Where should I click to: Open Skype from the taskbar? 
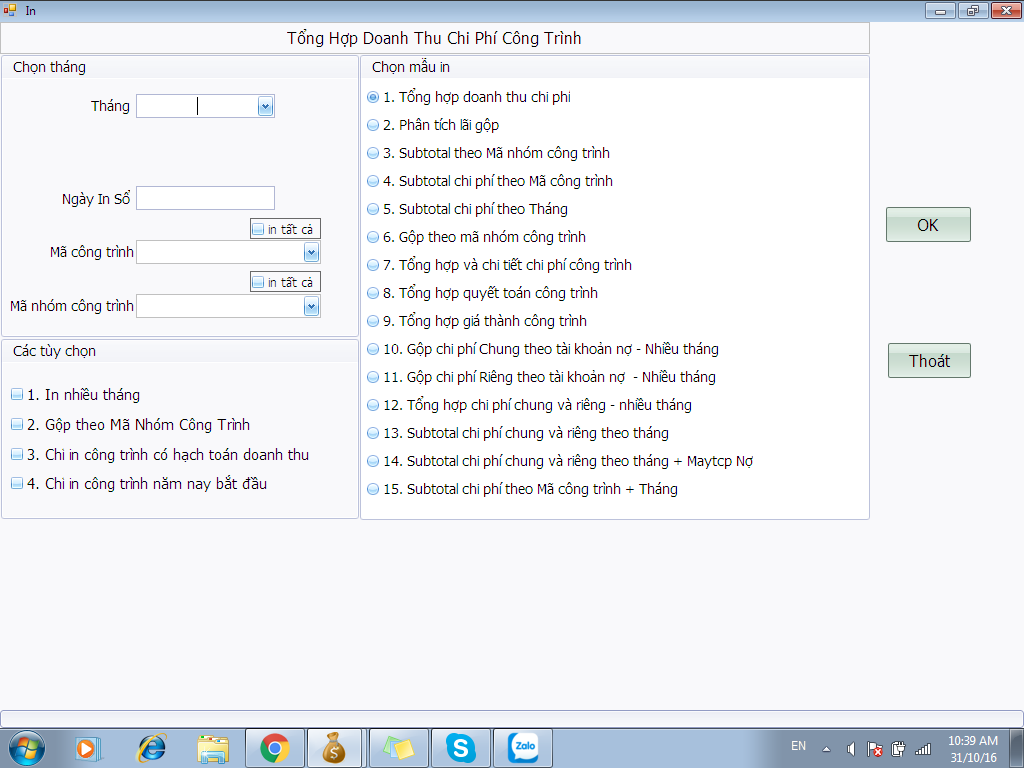pyautogui.click(x=460, y=748)
